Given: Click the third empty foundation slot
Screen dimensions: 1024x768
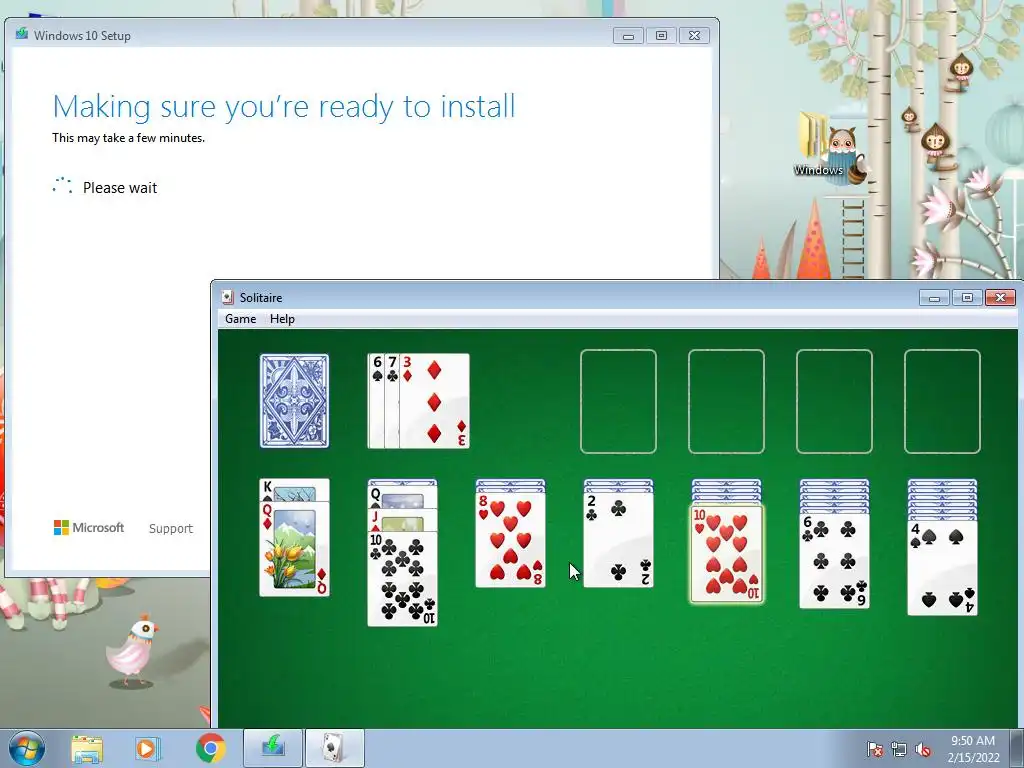Looking at the screenshot, I should click(834, 401).
